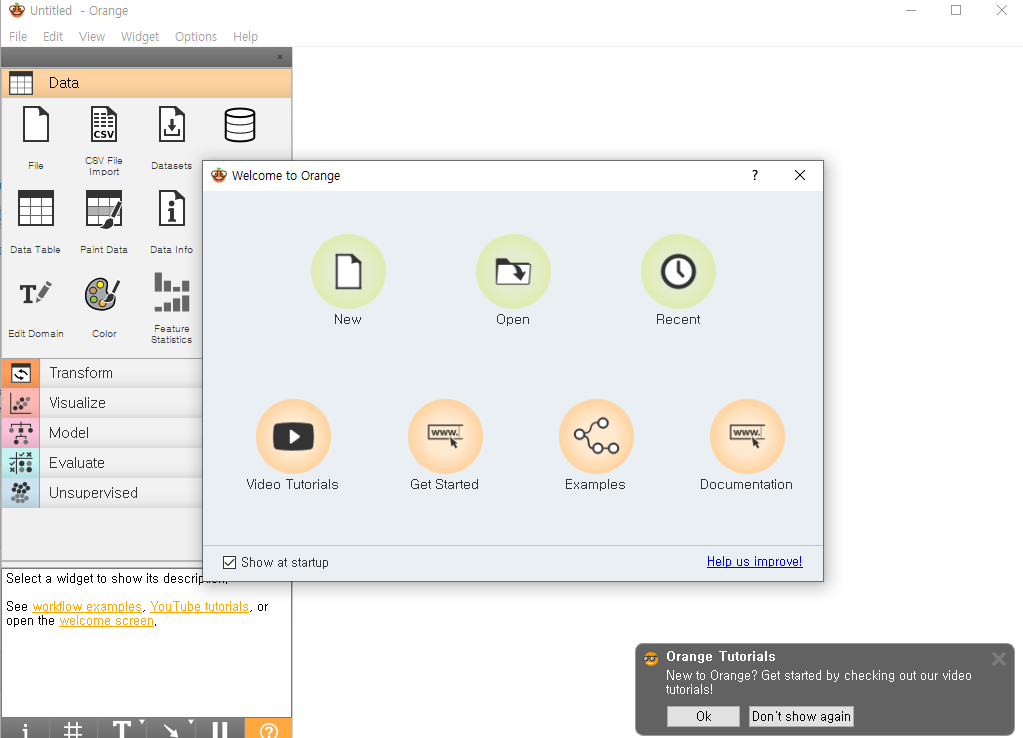
Task: Click the workflow info 'i' icon
Action: [25, 729]
